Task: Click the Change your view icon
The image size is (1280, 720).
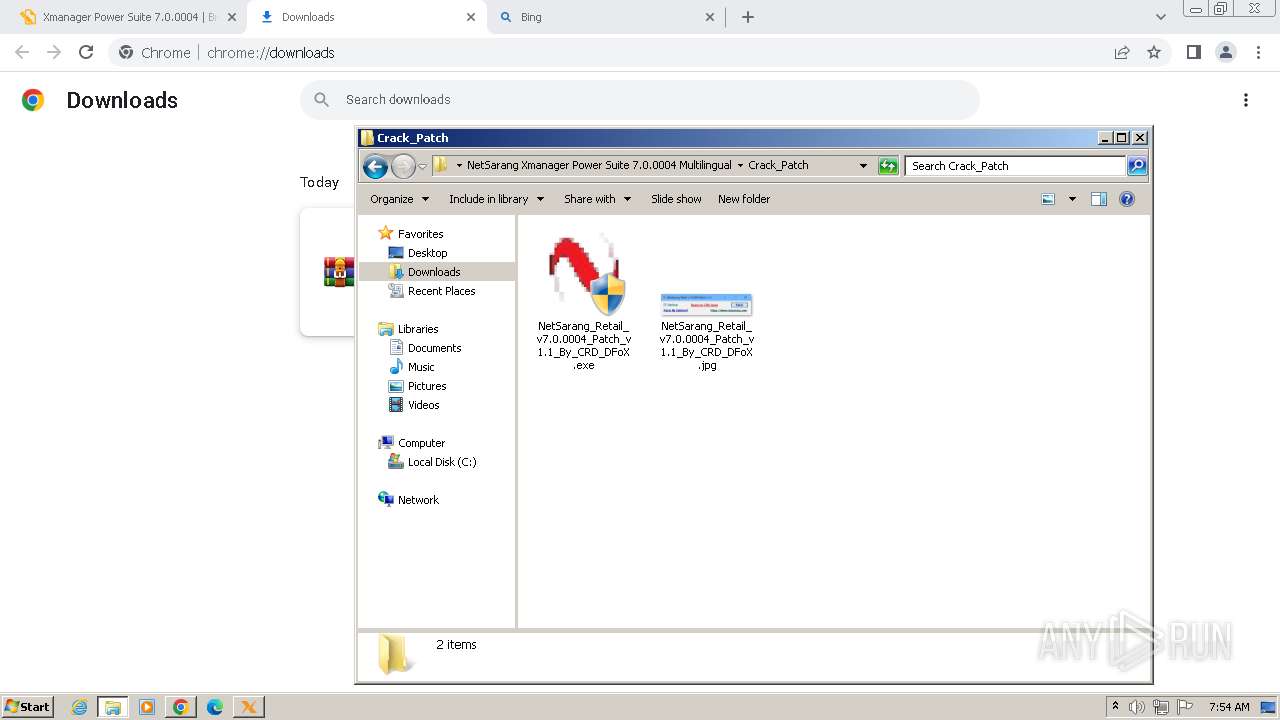Action: coord(1048,199)
